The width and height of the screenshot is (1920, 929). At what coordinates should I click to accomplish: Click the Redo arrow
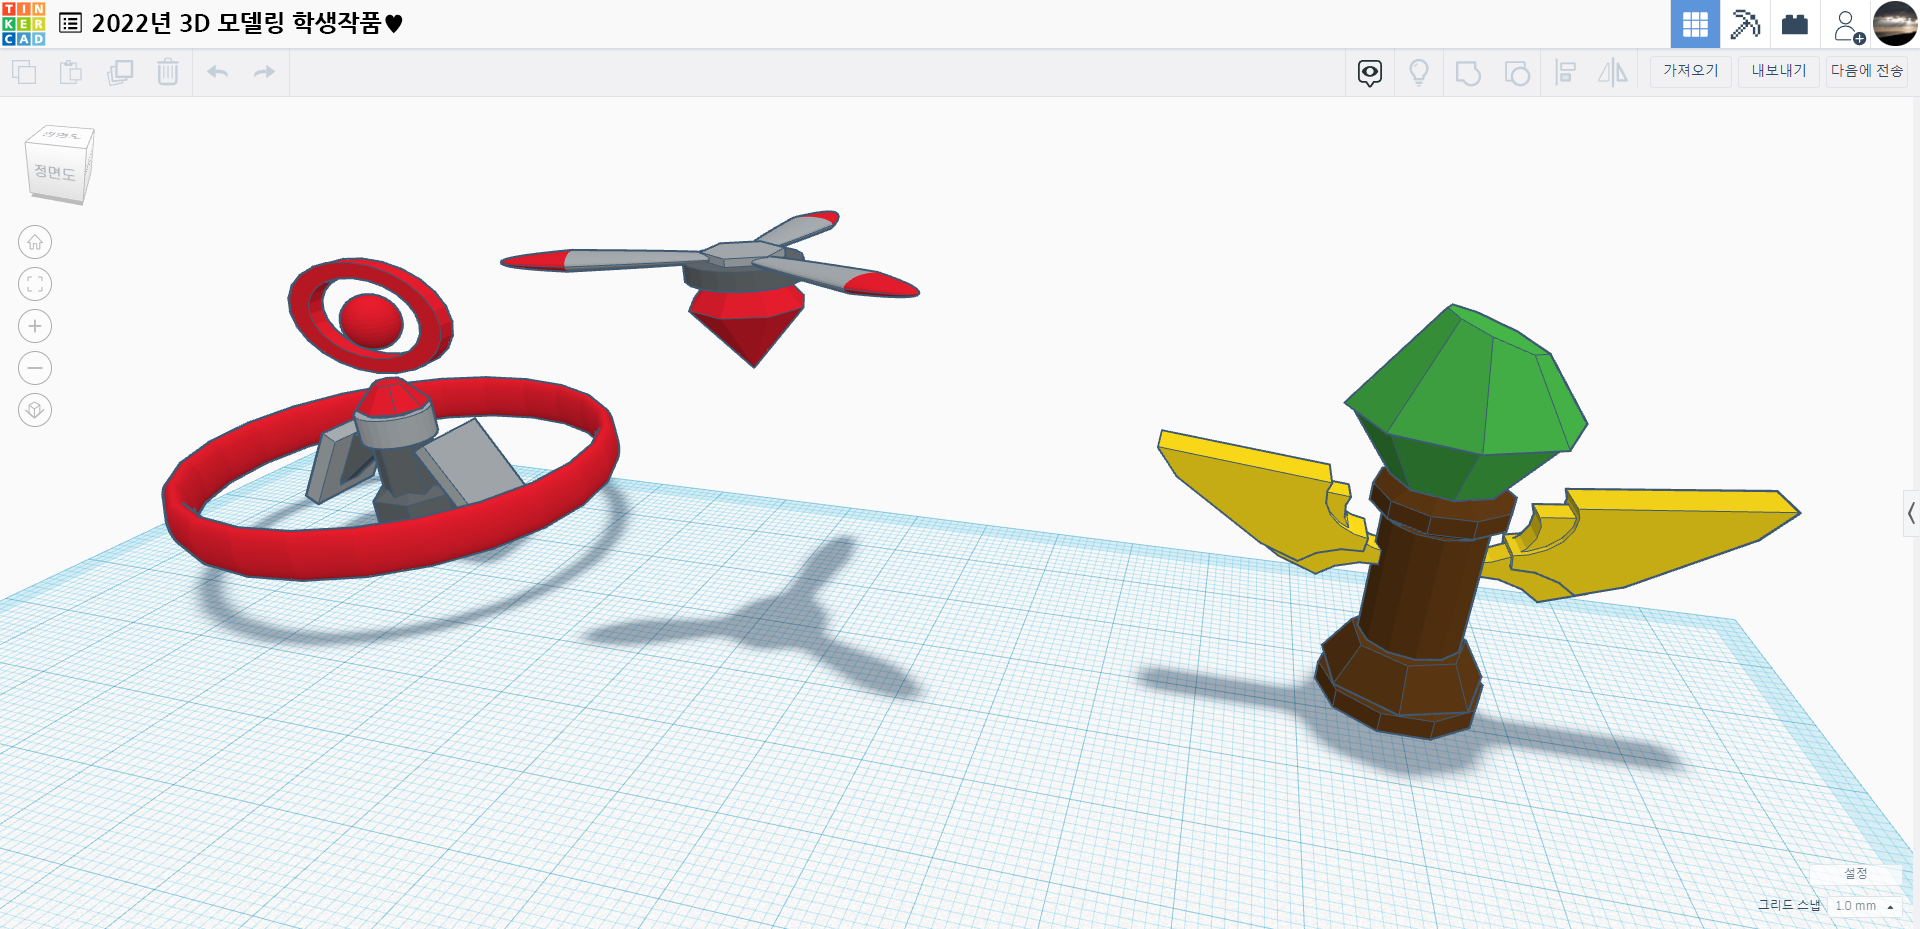(264, 72)
